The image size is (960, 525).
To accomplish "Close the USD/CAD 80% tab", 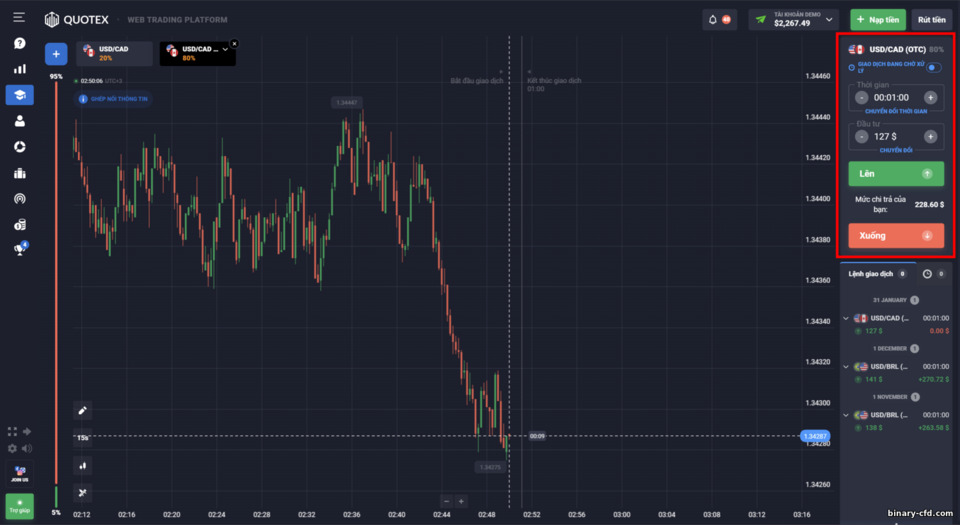I will click(234, 43).
